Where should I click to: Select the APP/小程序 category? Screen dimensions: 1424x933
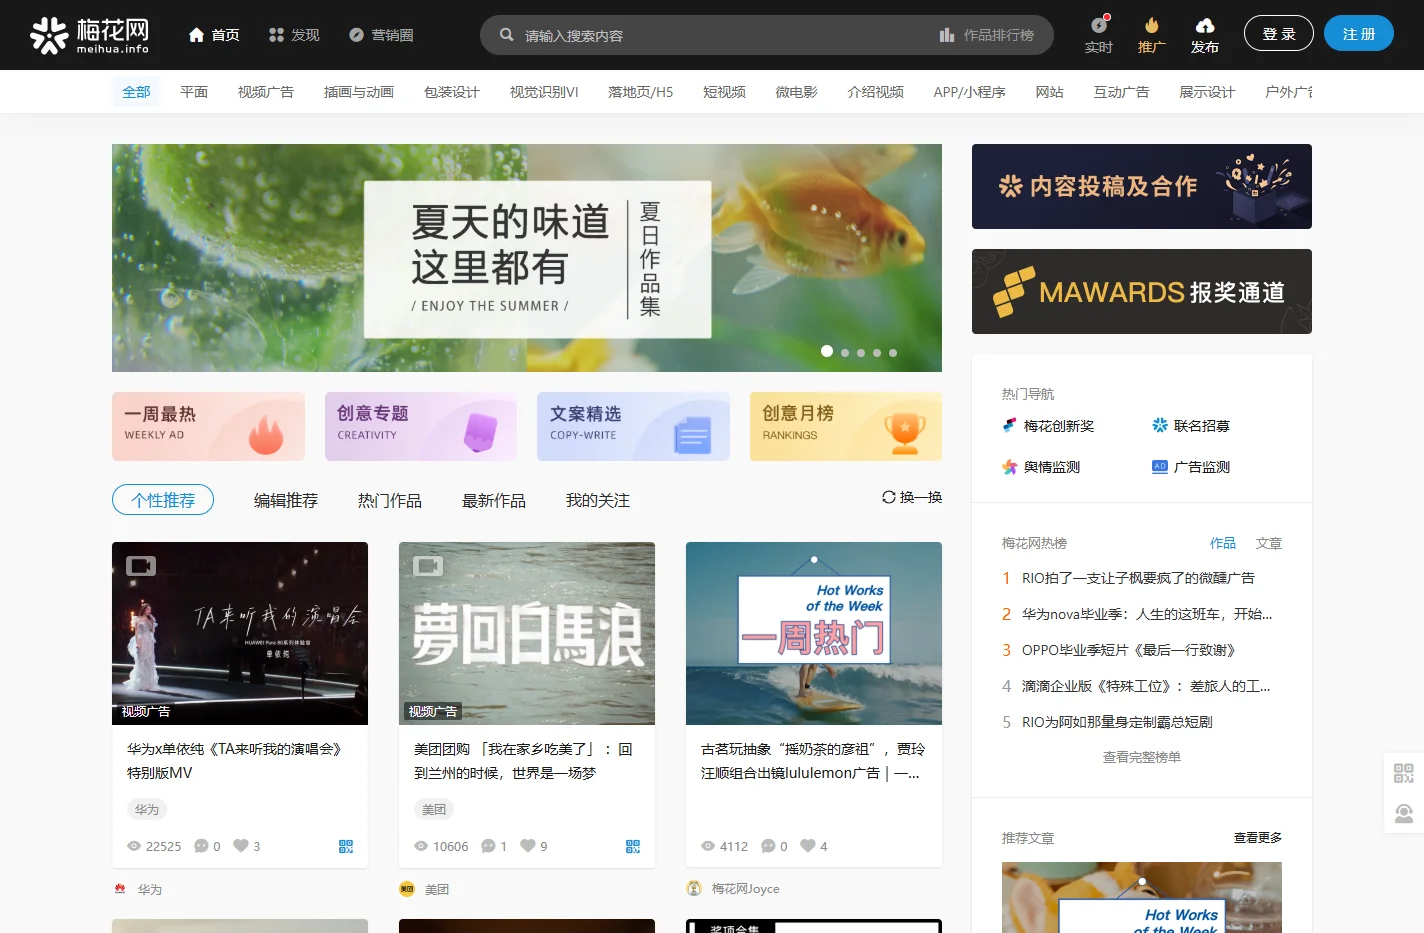[970, 92]
